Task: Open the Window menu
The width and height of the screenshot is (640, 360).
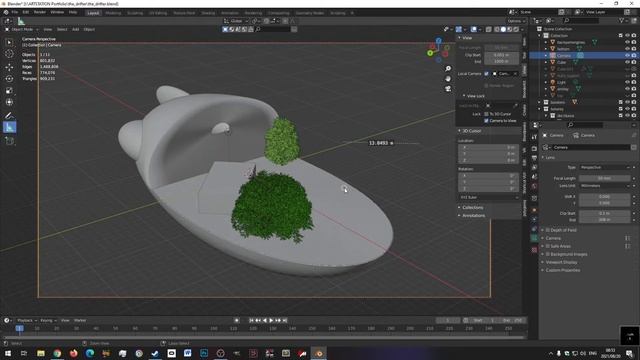Action: (x=57, y=12)
